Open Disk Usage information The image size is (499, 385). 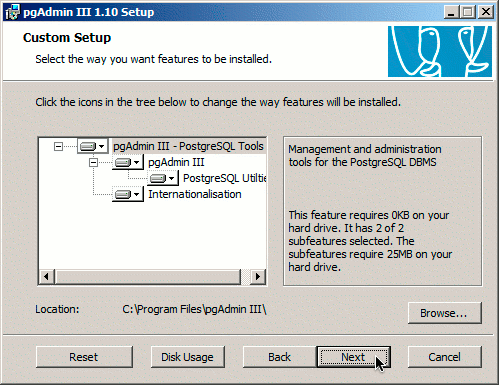point(188,357)
